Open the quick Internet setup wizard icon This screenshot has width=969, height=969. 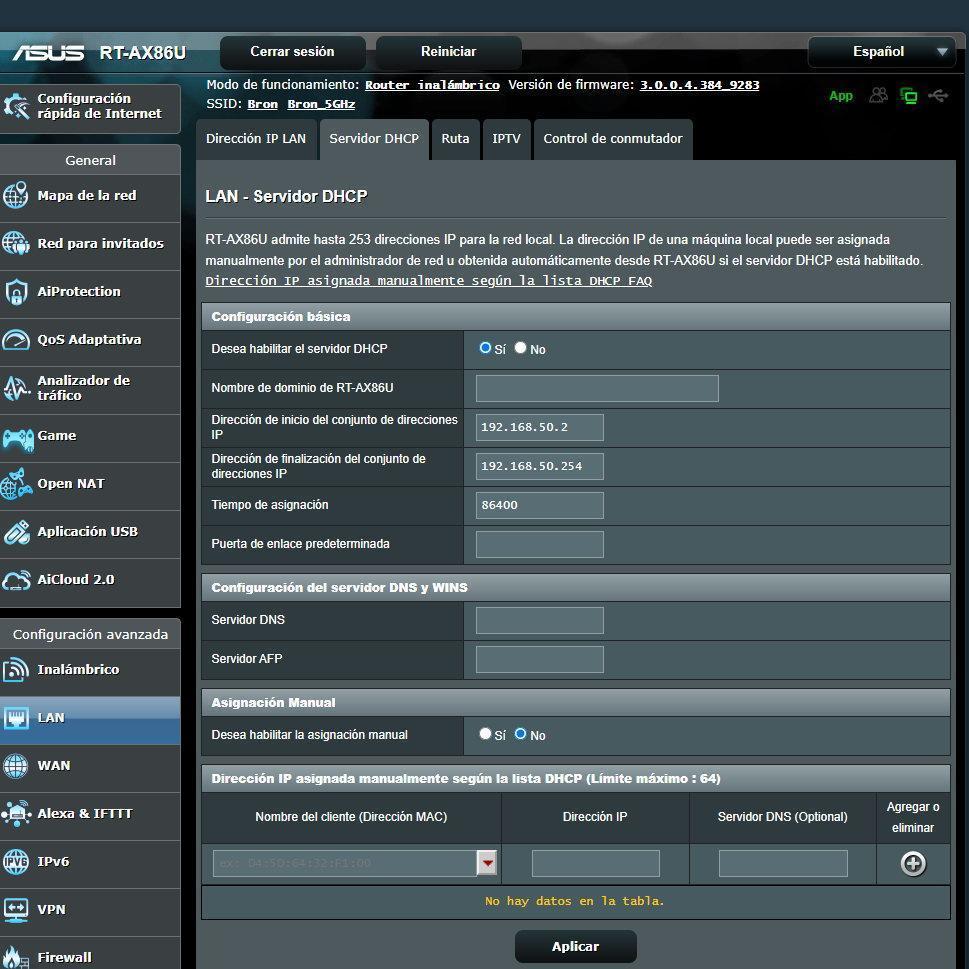(16, 106)
